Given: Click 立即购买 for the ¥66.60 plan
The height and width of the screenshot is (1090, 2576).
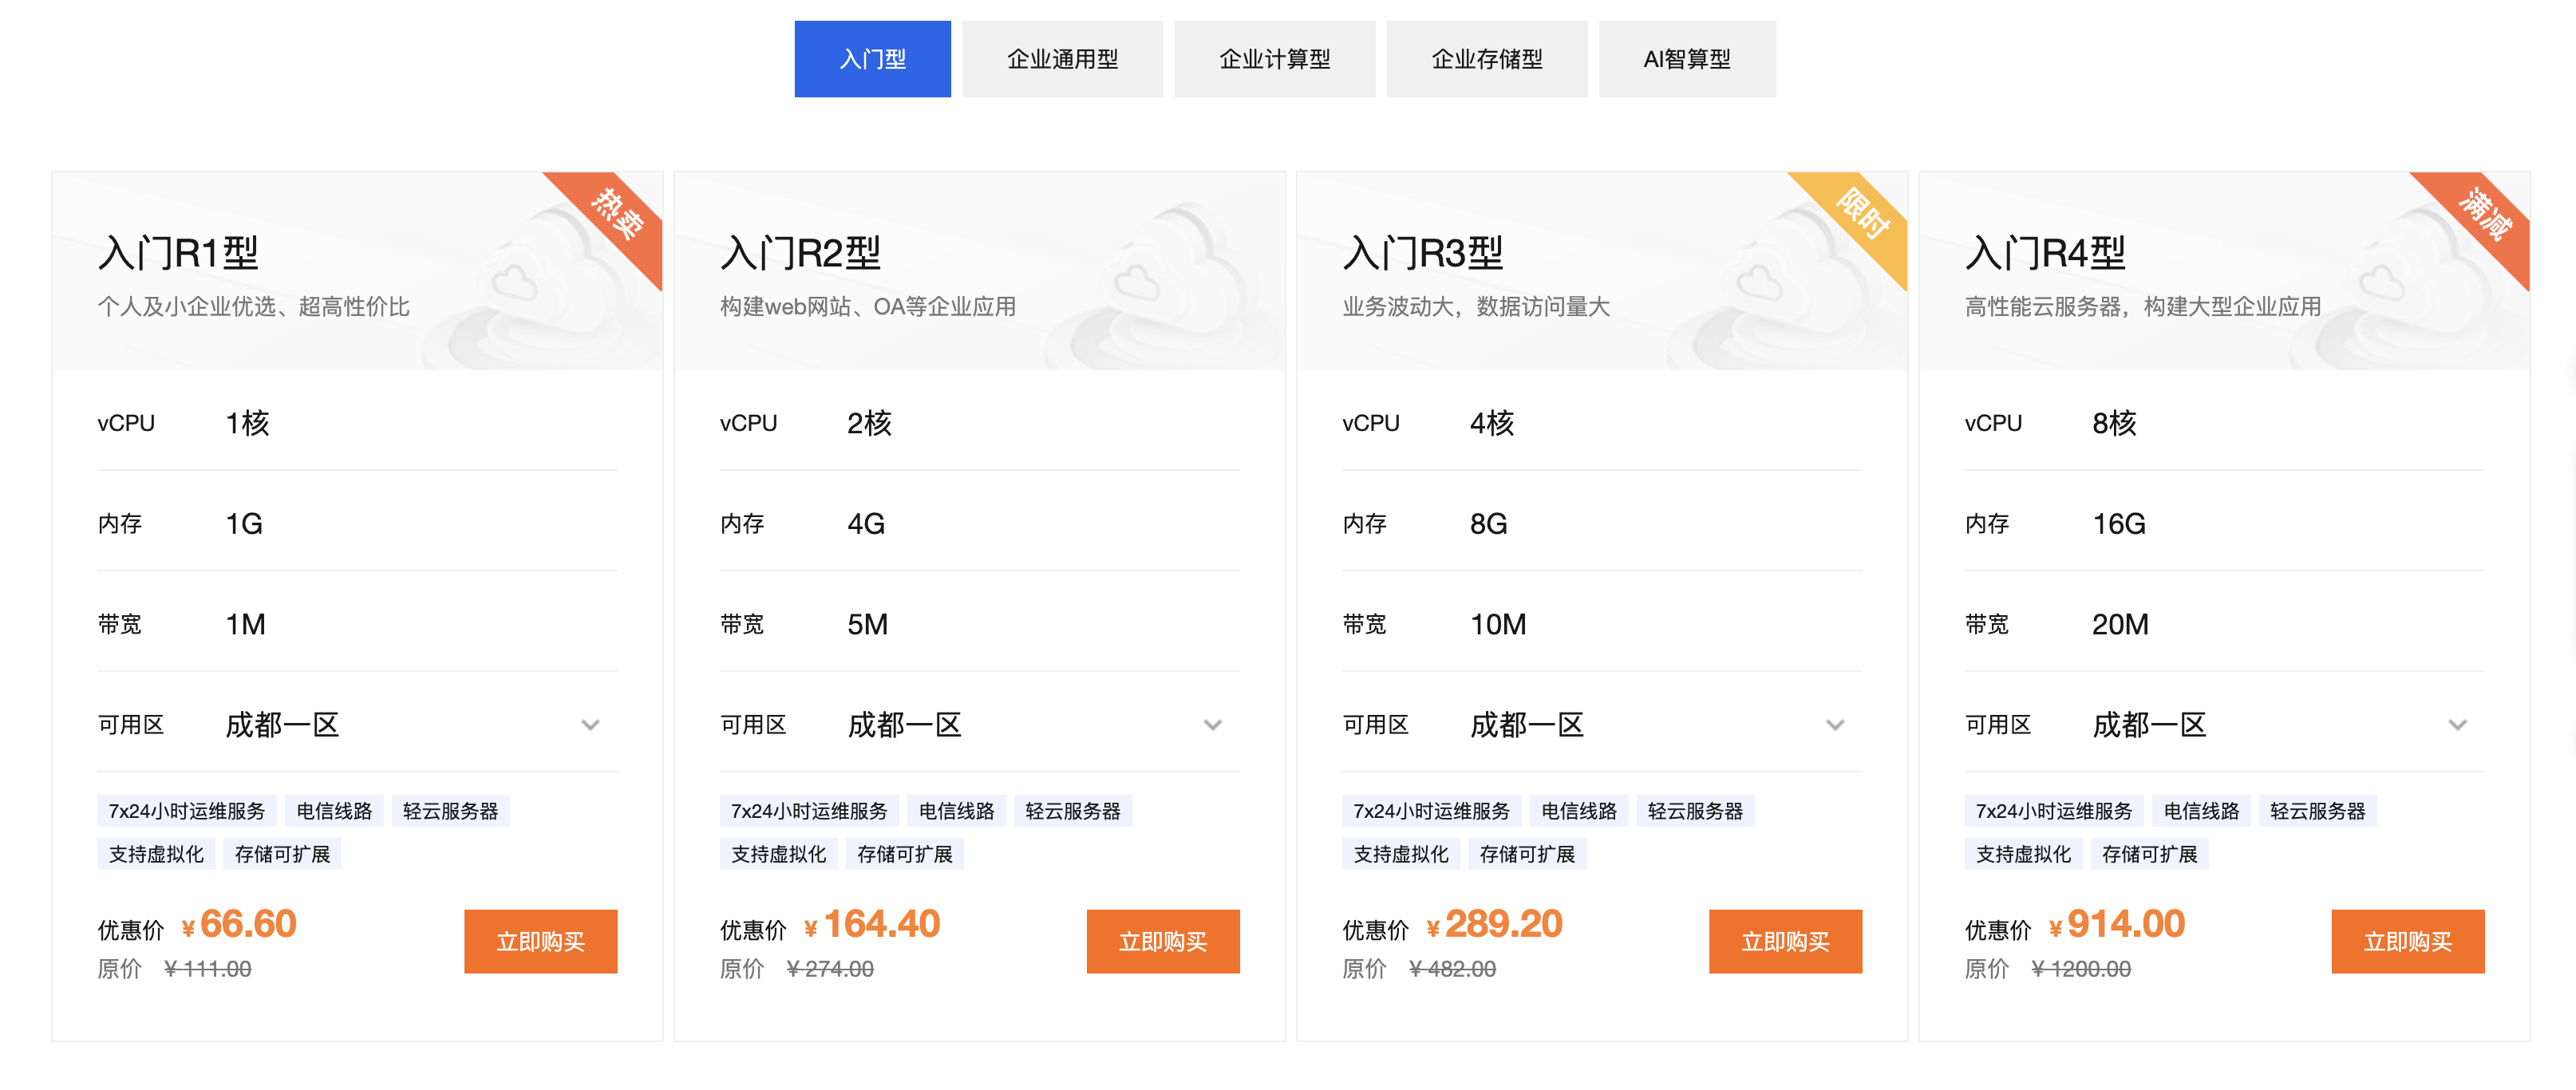Looking at the screenshot, I should (540, 941).
